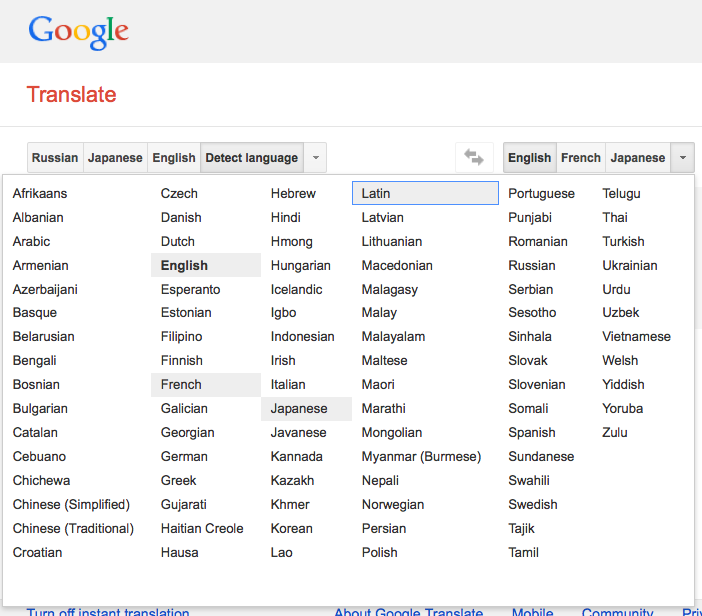Choose Croatian from the language list
Screen dimensions: 702x616
point(37,552)
